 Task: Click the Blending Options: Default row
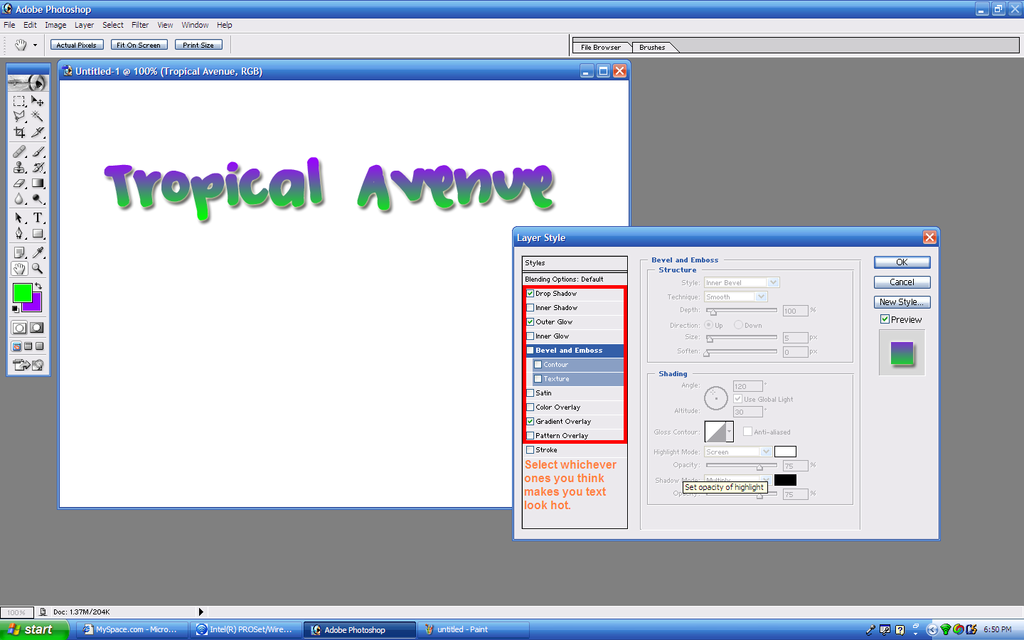pos(574,279)
